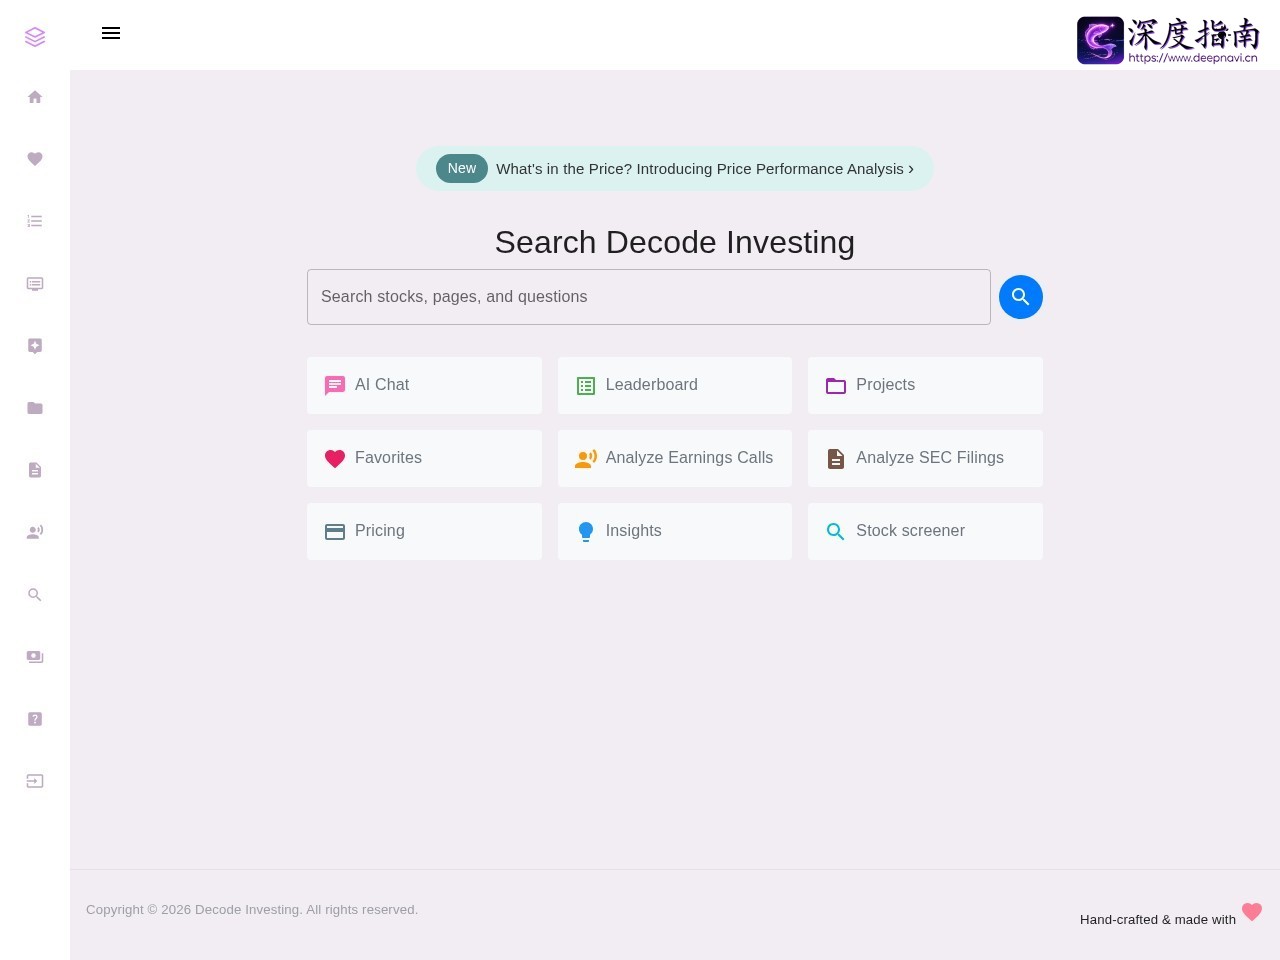
Task: Go to Home via the sidebar house icon
Action: [x=35, y=97]
